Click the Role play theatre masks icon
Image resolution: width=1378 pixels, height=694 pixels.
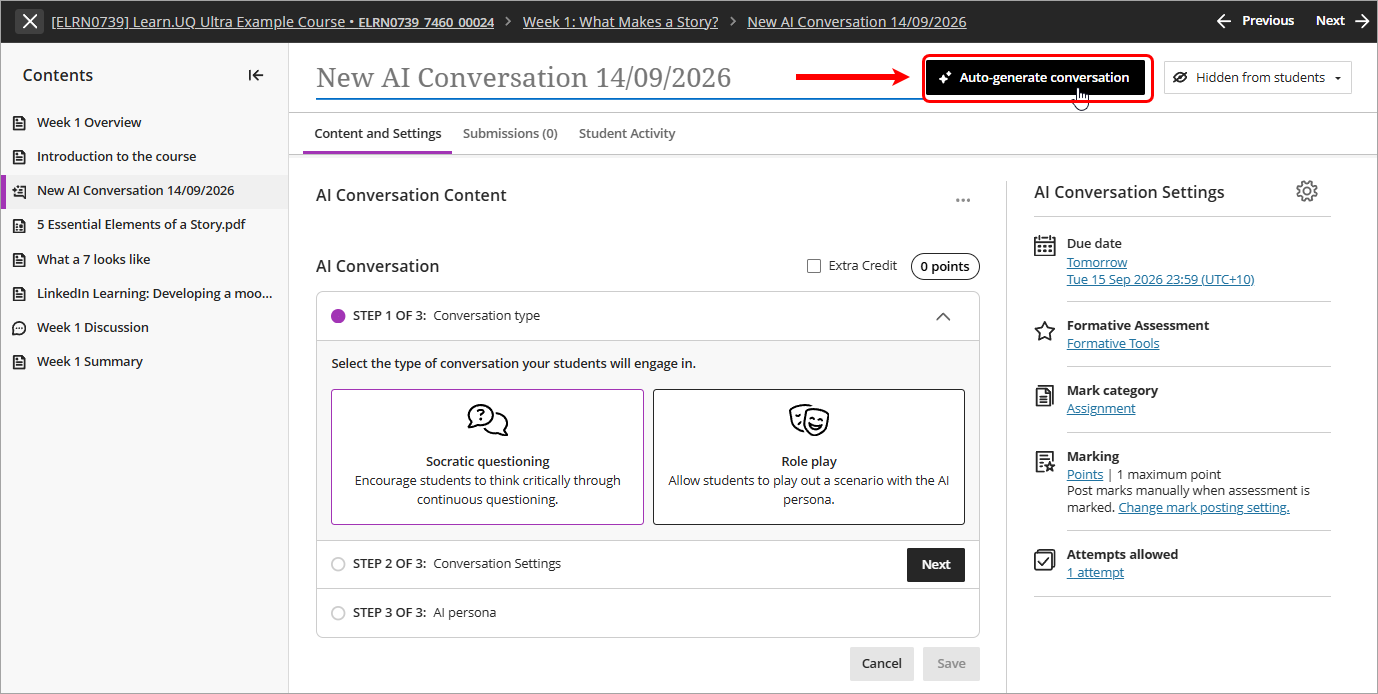(809, 420)
